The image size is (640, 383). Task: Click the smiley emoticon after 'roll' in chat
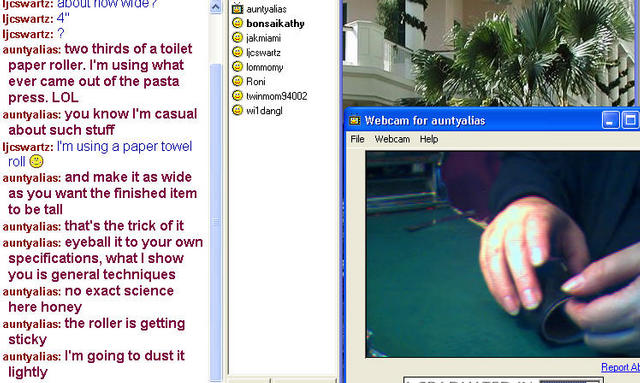coord(36,161)
